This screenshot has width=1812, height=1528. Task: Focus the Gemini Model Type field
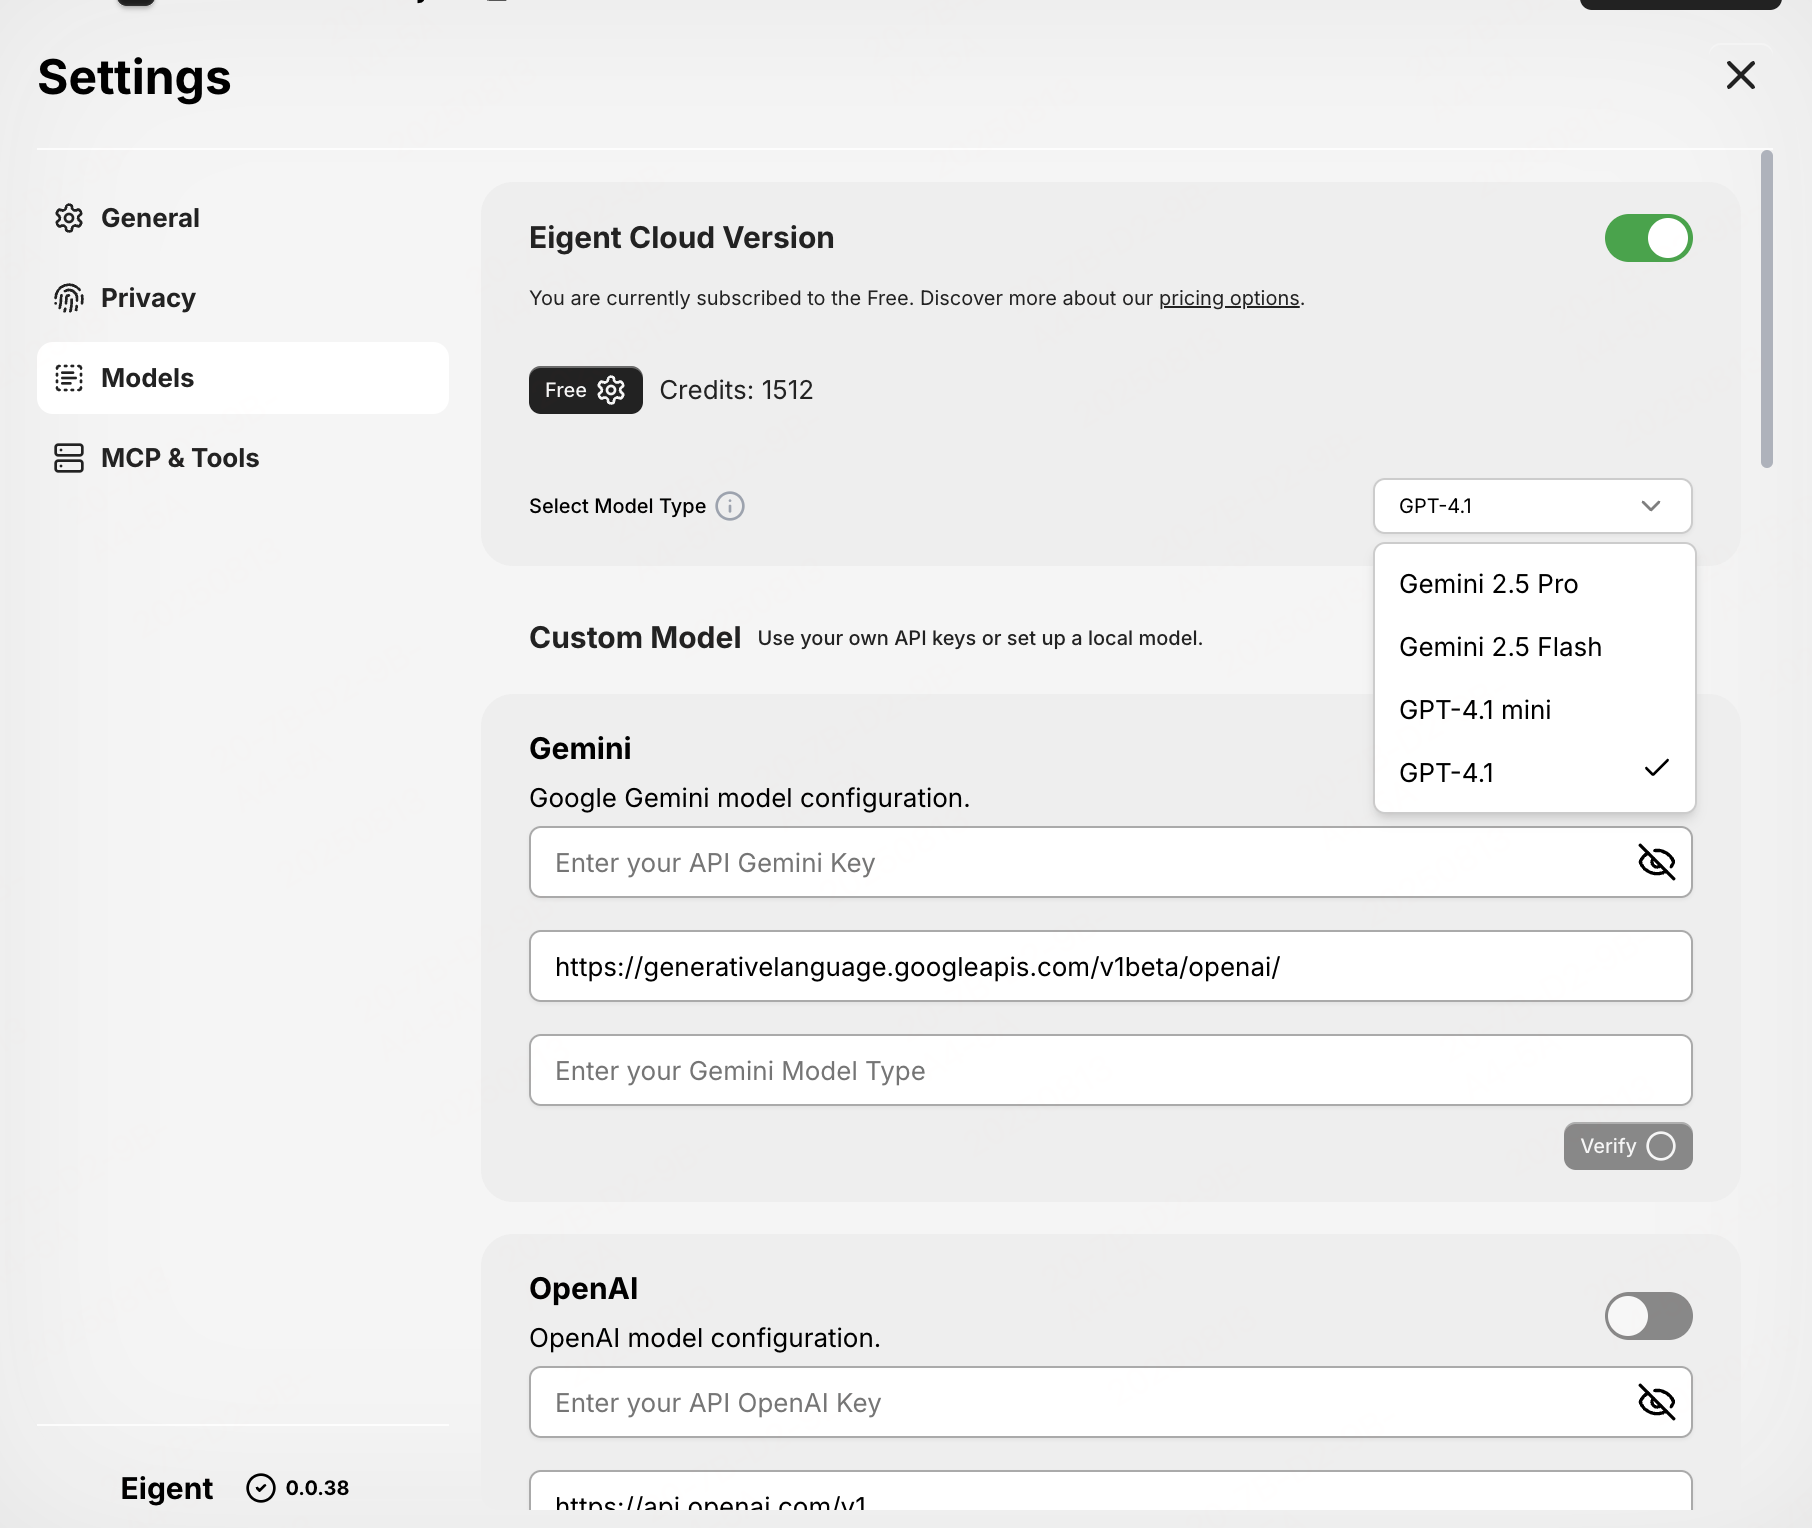[1110, 1070]
